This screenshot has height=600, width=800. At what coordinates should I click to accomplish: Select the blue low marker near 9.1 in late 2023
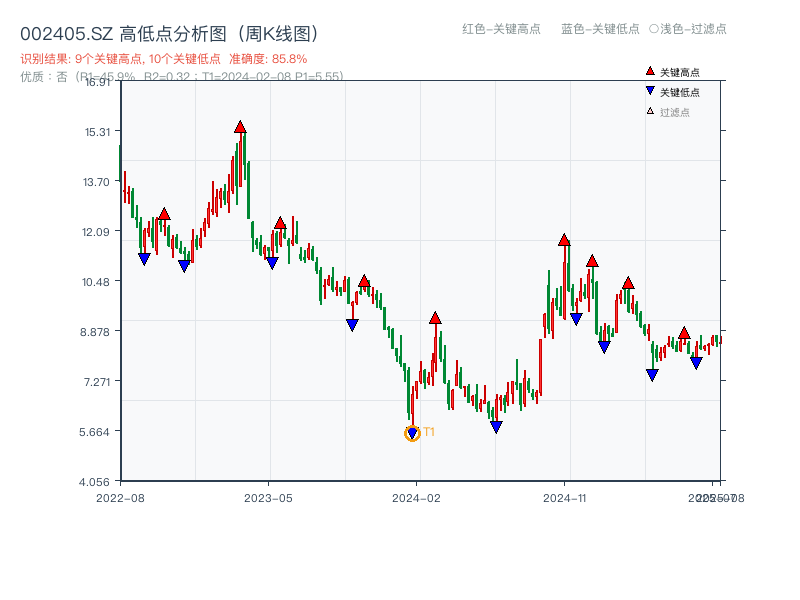352,325
